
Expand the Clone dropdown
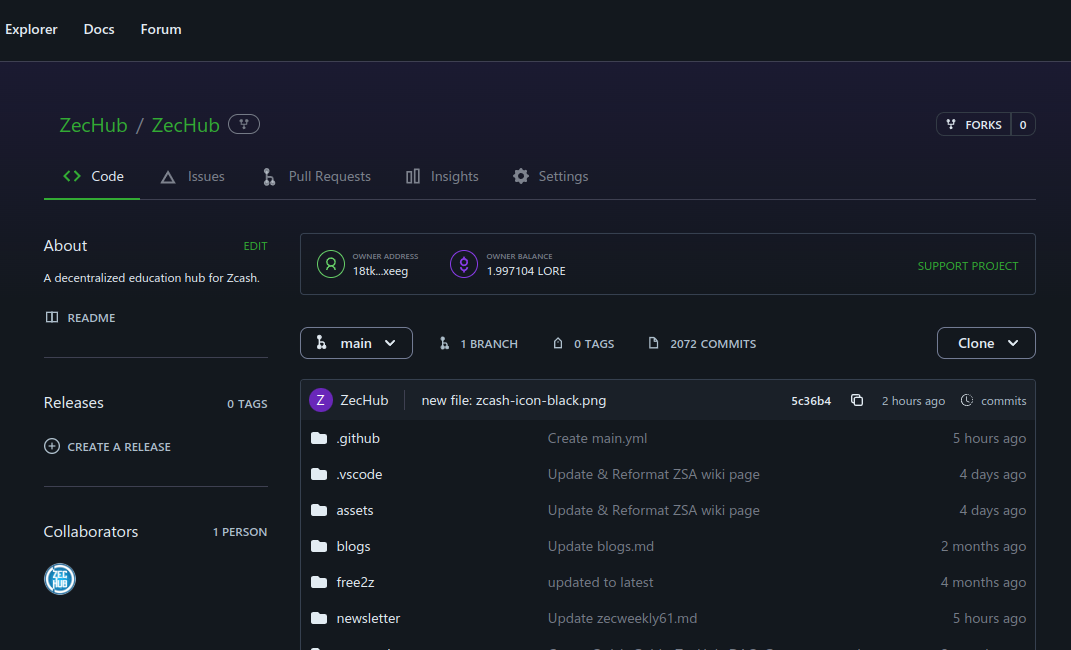[986, 343]
